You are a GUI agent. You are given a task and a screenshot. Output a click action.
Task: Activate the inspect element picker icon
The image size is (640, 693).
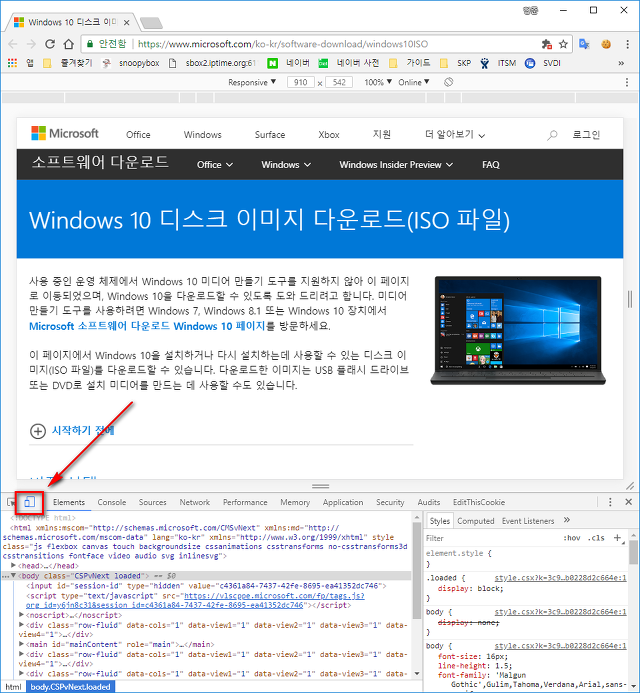click(11, 502)
